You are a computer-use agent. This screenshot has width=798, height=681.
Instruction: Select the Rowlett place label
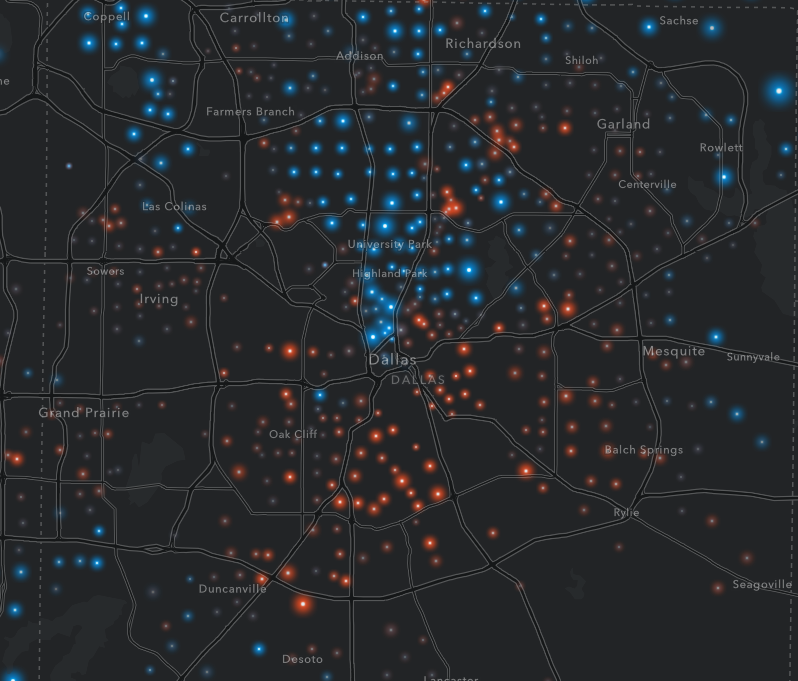pos(721,148)
